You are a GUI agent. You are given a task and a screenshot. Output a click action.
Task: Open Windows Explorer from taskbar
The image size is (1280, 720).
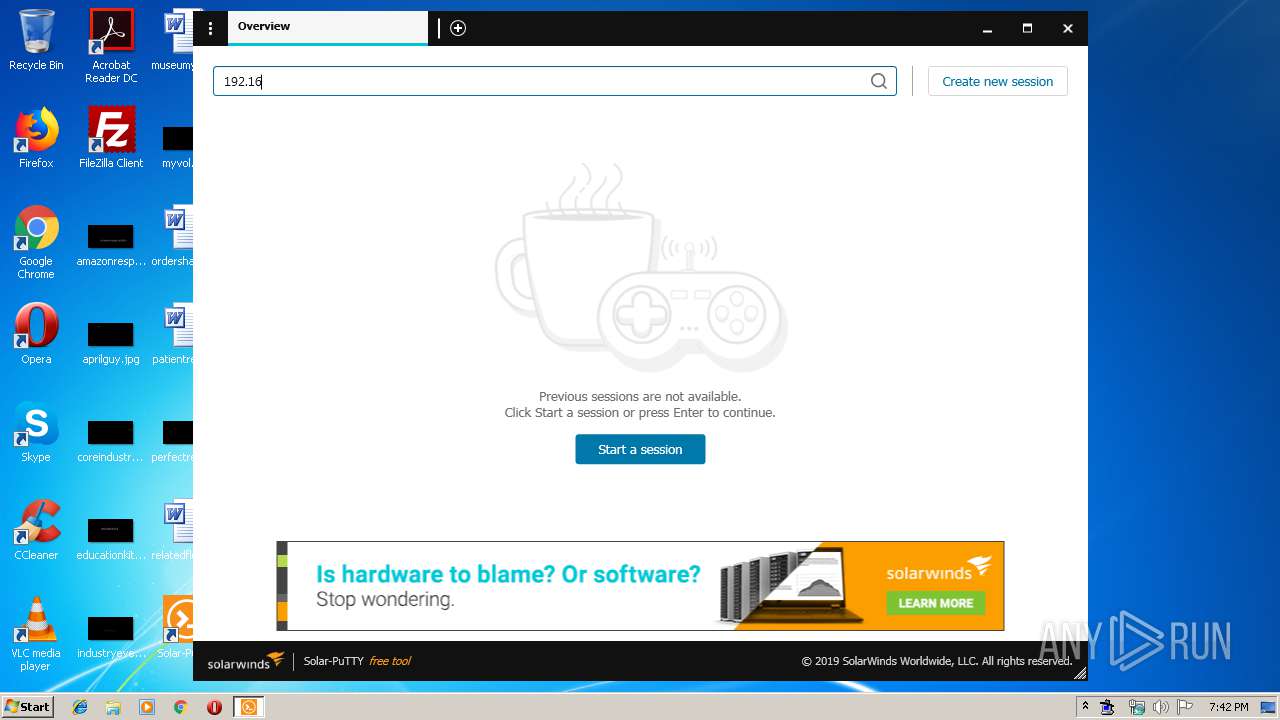tap(113, 707)
